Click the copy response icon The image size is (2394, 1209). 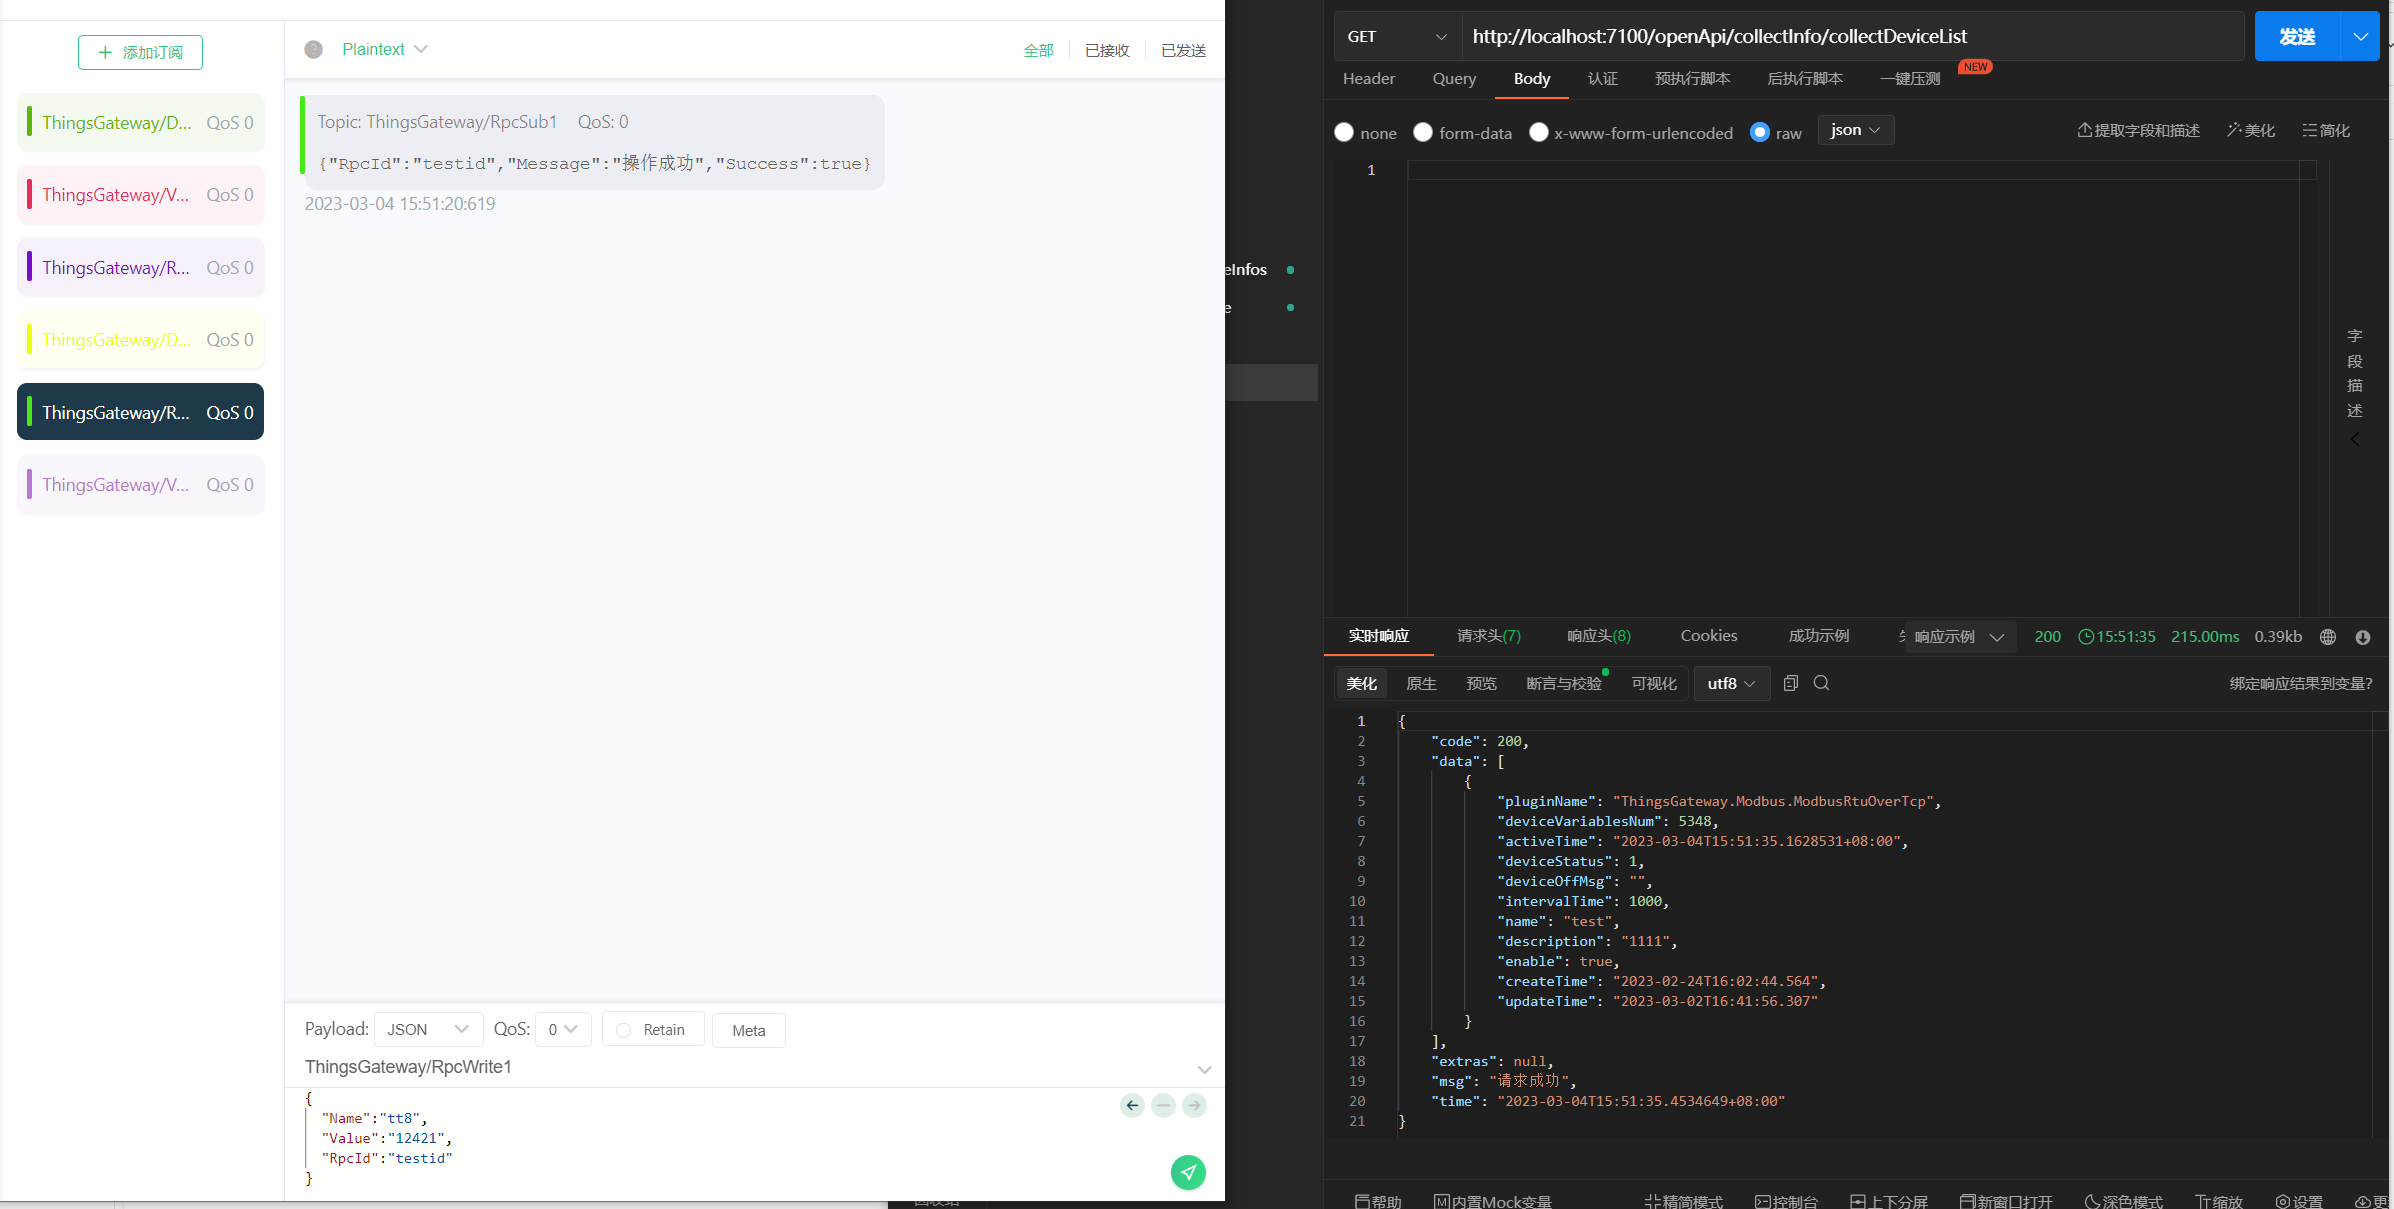[x=1790, y=683]
